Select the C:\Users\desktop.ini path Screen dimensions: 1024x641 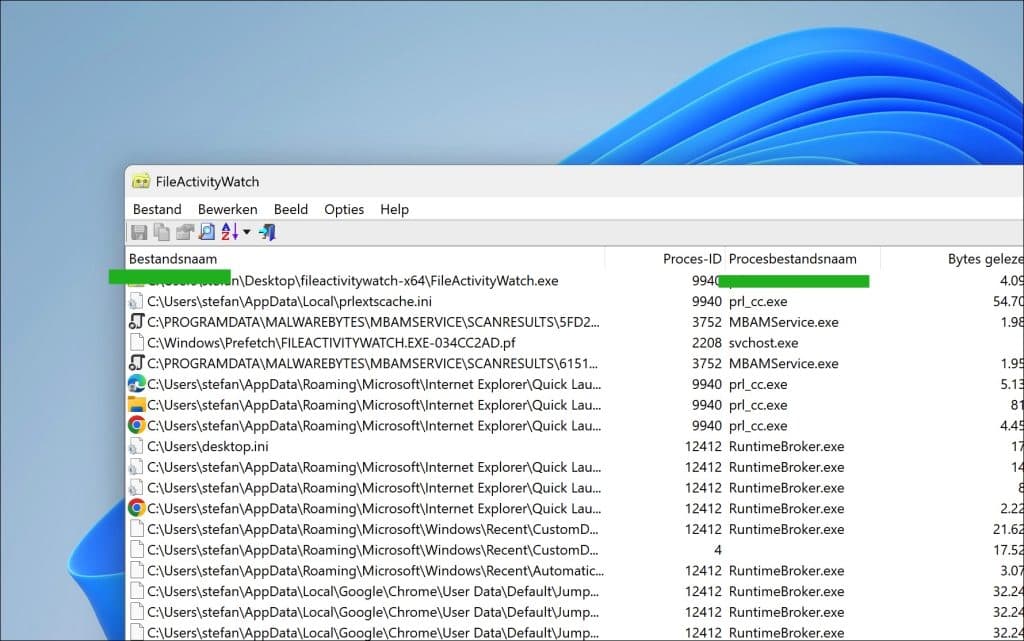[x=208, y=446]
